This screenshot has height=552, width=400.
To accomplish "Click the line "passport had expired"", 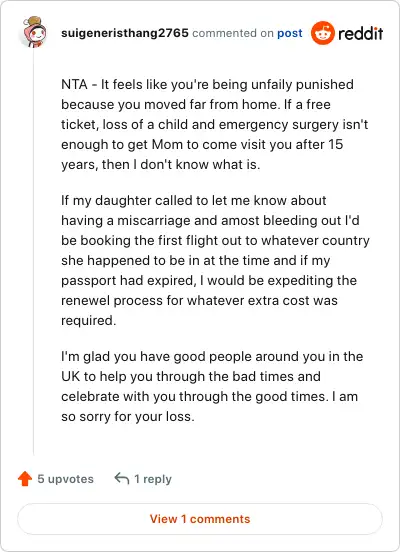I will click(x=209, y=281).
